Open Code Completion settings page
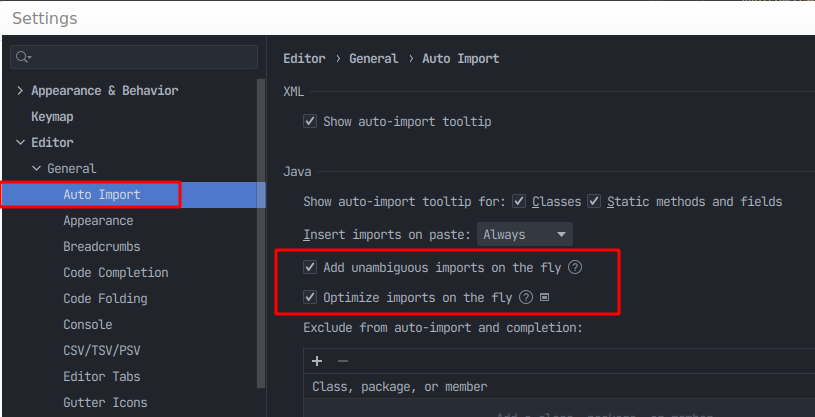 tap(116, 272)
